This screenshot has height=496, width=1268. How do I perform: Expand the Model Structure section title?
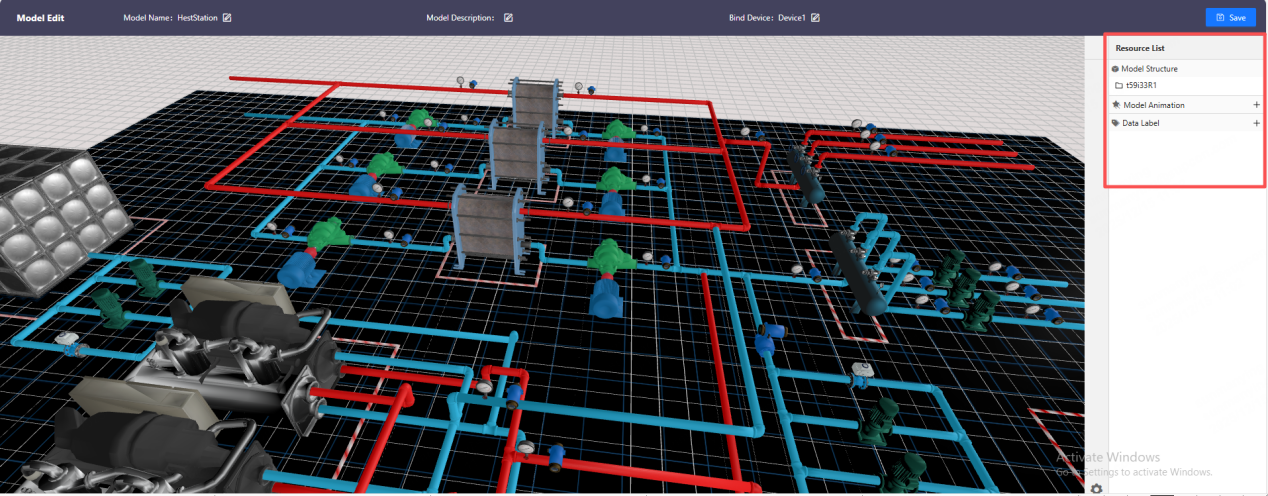1149,69
